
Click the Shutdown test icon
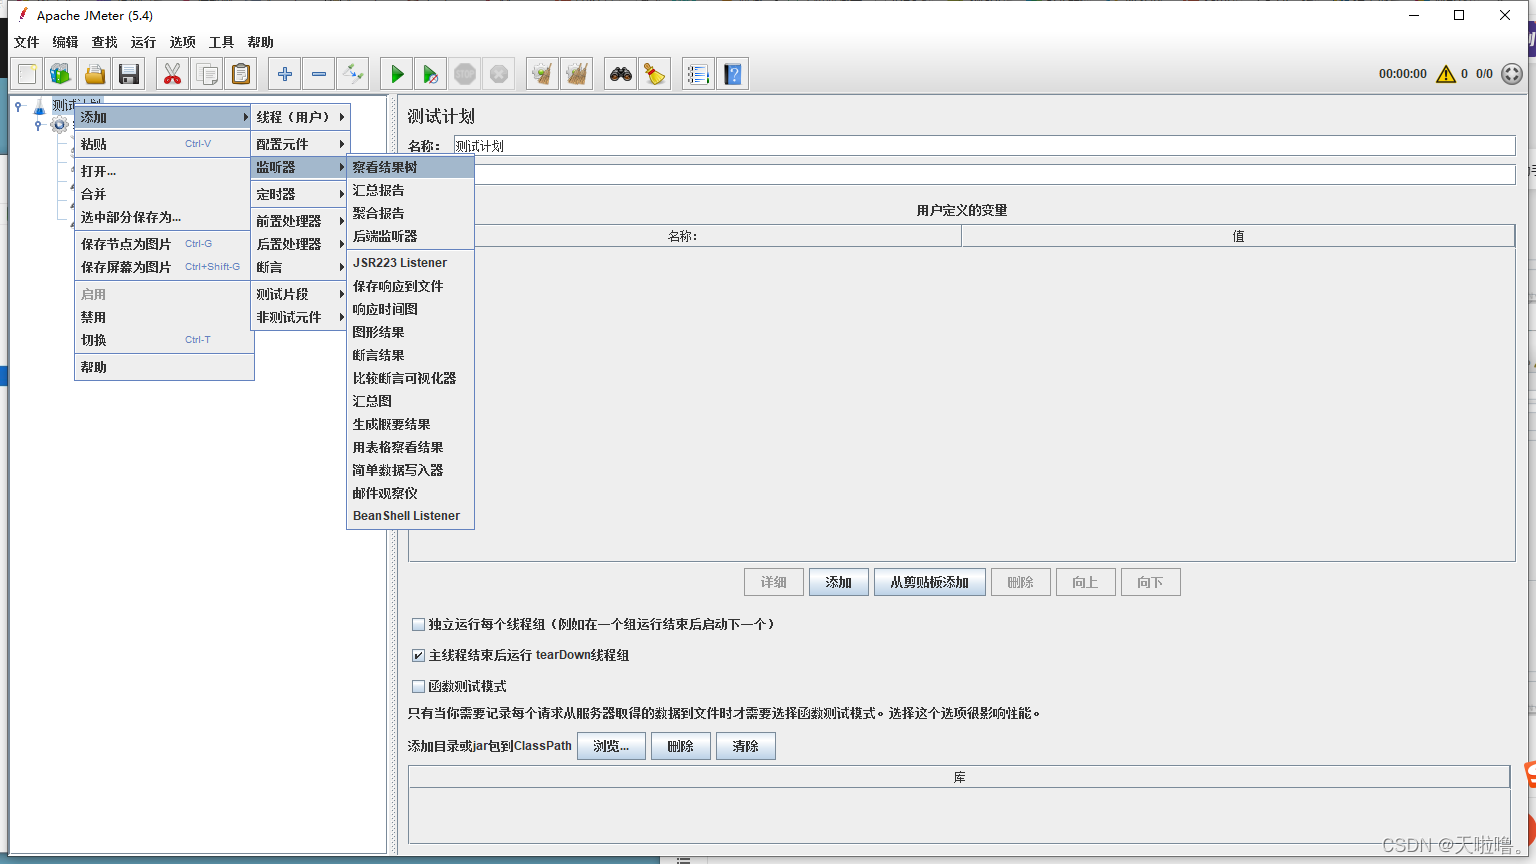tap(499, 74)
